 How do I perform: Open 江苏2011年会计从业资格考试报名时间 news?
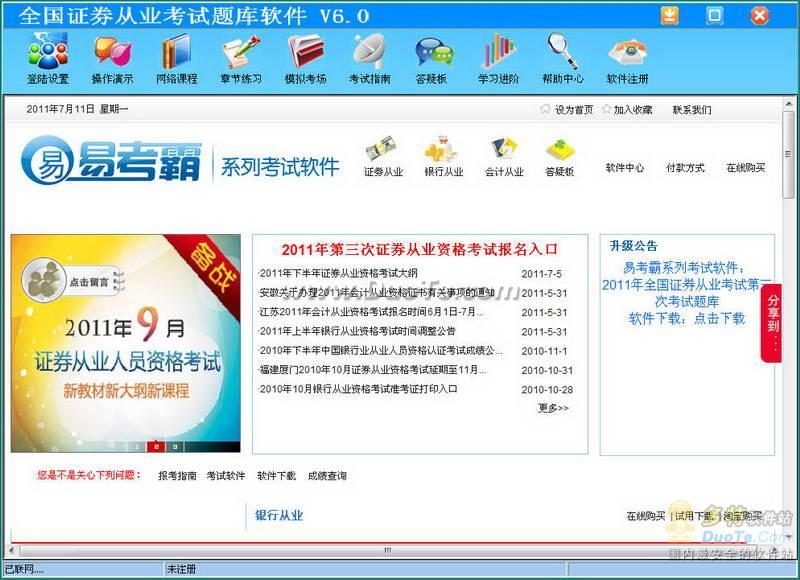tap(371, 312)
